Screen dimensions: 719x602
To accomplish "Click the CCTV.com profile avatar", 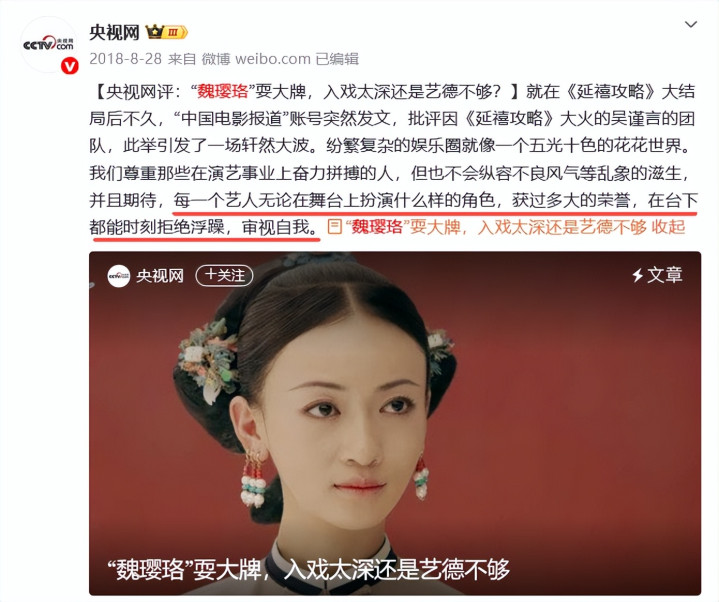I will click(x=48, y=44).
